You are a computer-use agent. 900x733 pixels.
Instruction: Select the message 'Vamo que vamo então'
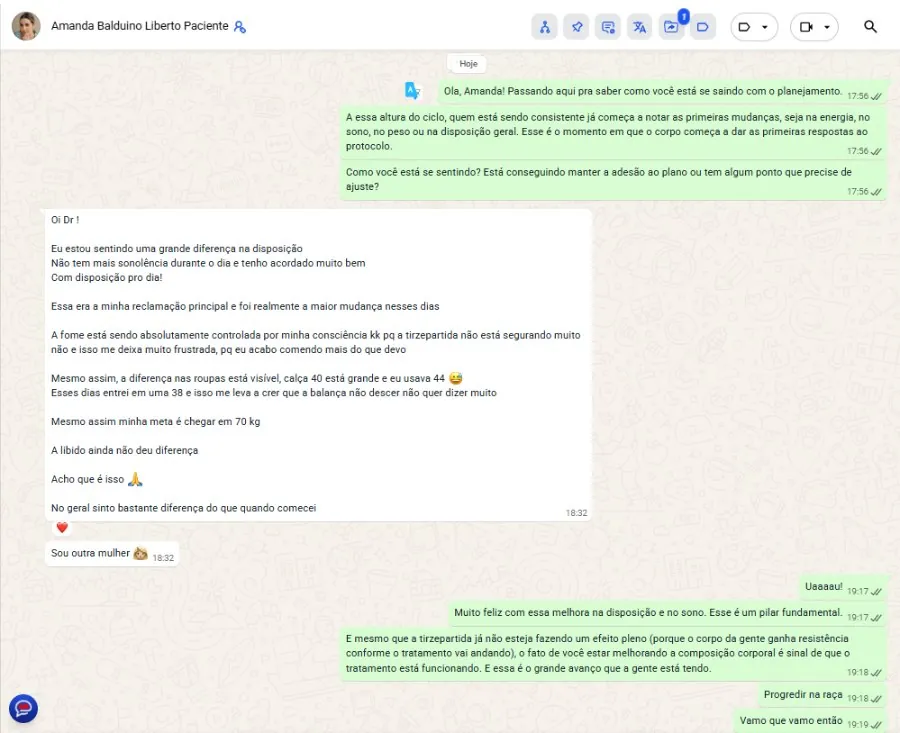[810, 721]
